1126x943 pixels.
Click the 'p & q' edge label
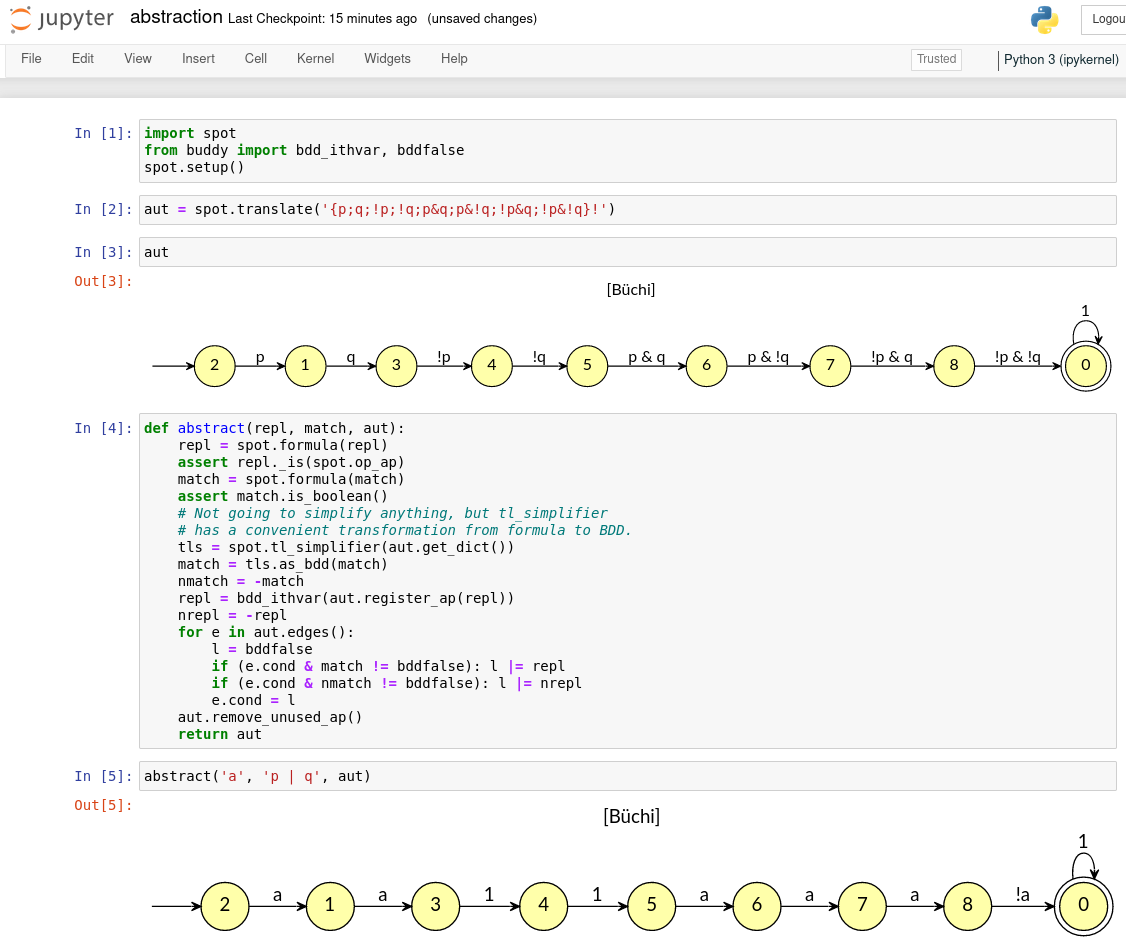(646, 357)
